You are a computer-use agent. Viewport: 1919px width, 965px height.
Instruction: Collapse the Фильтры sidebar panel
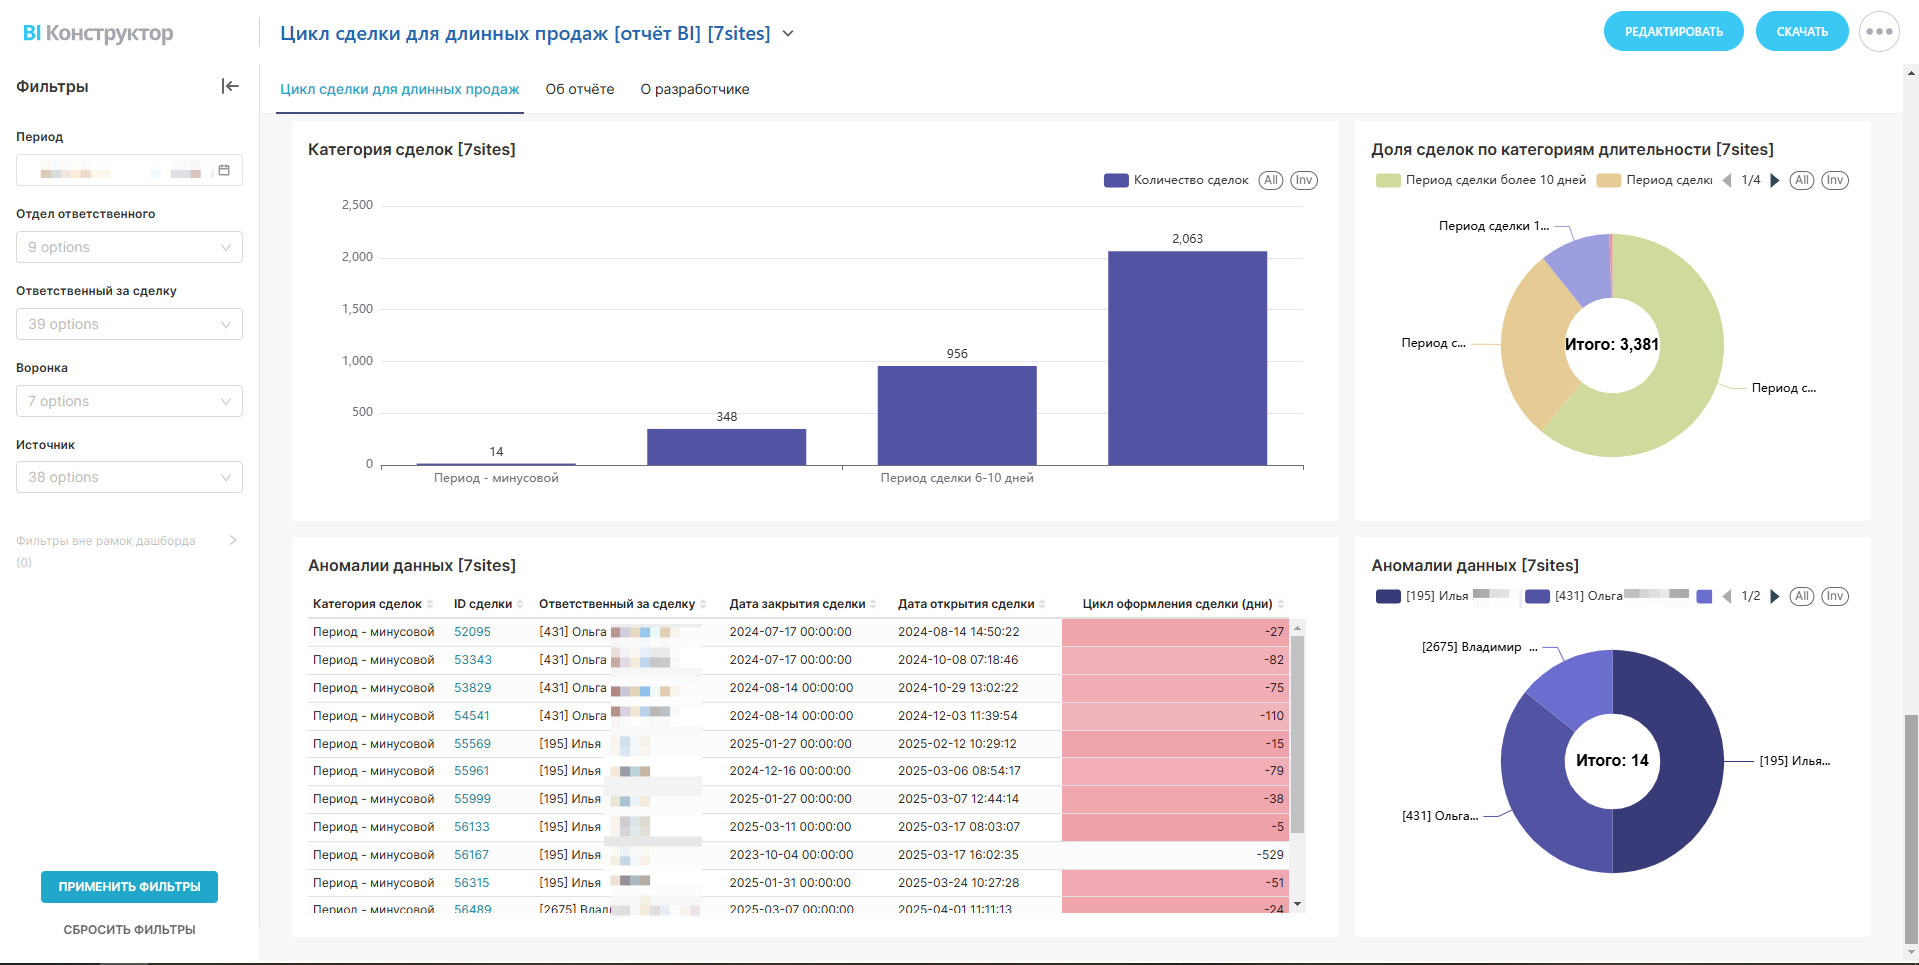[230, 86]
